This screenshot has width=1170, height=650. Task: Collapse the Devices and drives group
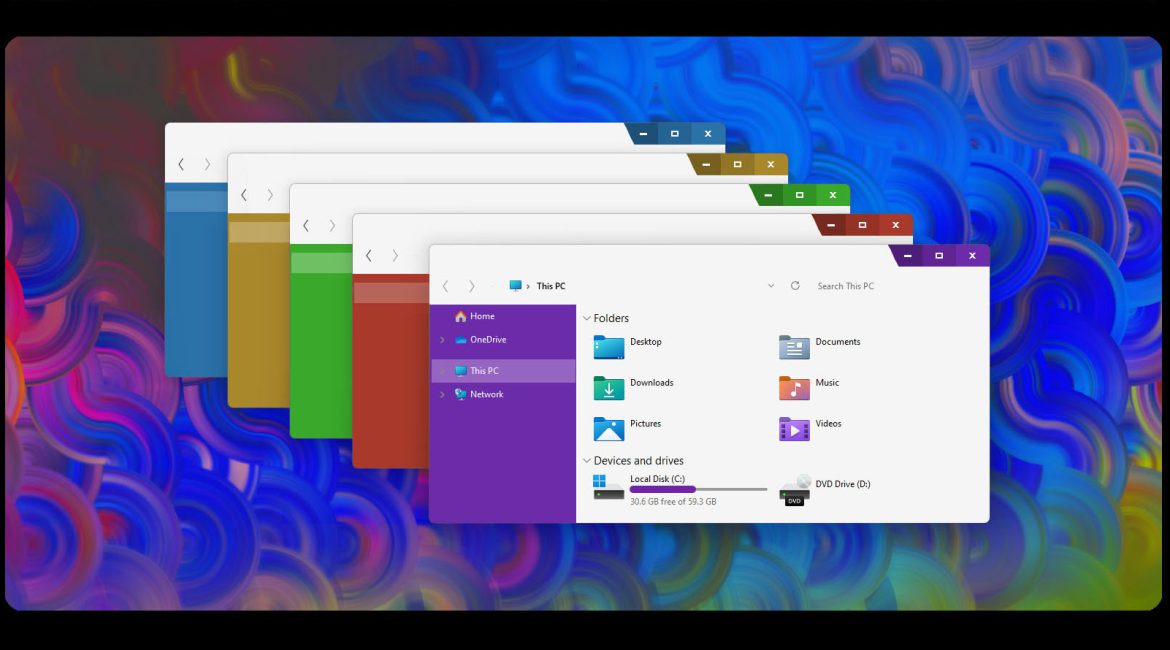pos(586,461)
